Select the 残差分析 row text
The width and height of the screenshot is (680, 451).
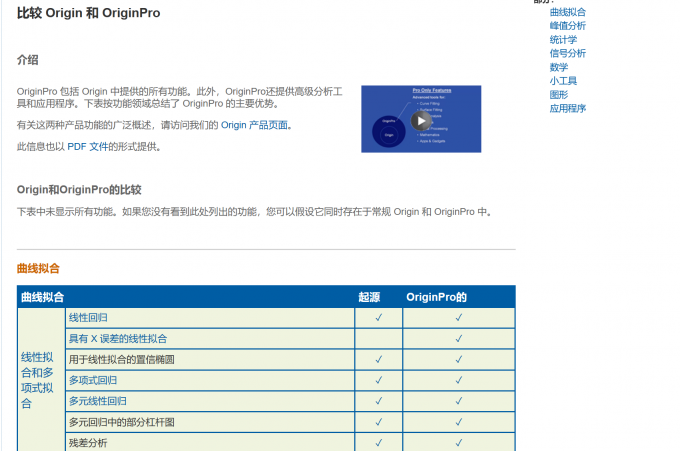[x=88, y=443]
